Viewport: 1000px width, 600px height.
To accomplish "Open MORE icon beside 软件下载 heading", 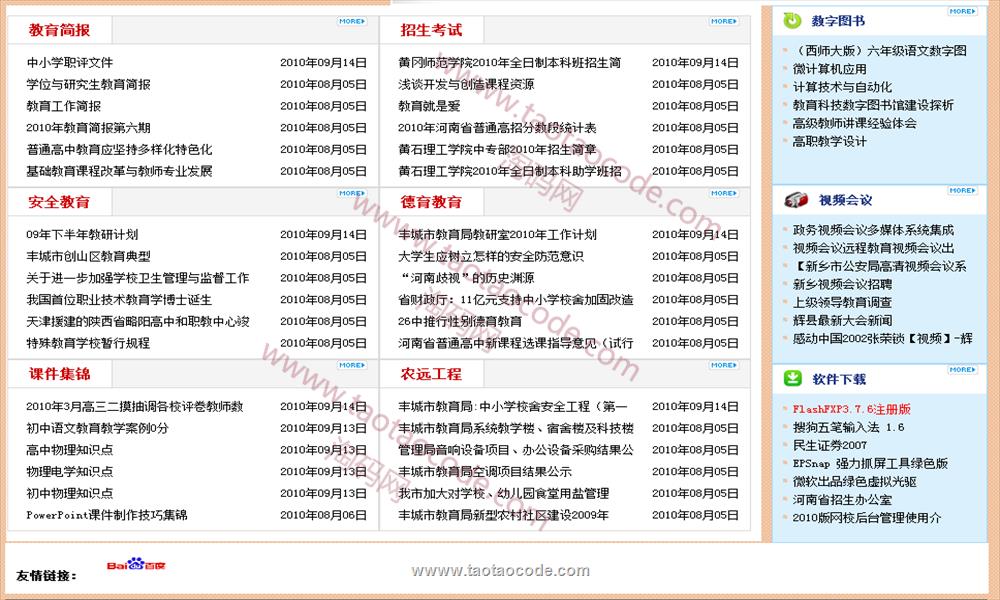I will [x=963, y=370].
